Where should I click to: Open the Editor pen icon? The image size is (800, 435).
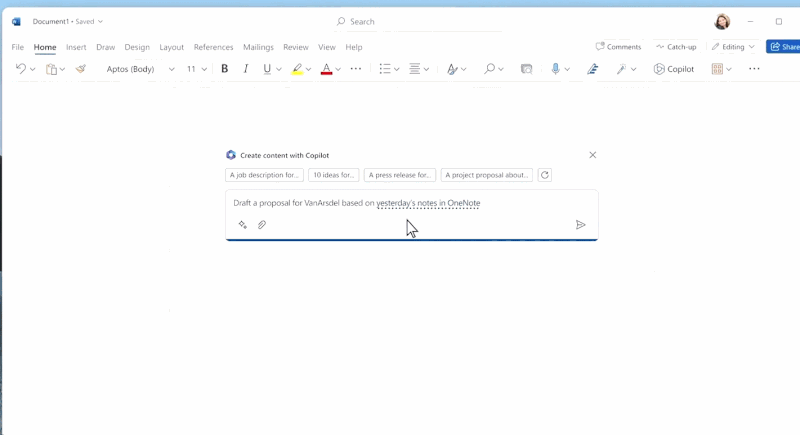[593, 69]
